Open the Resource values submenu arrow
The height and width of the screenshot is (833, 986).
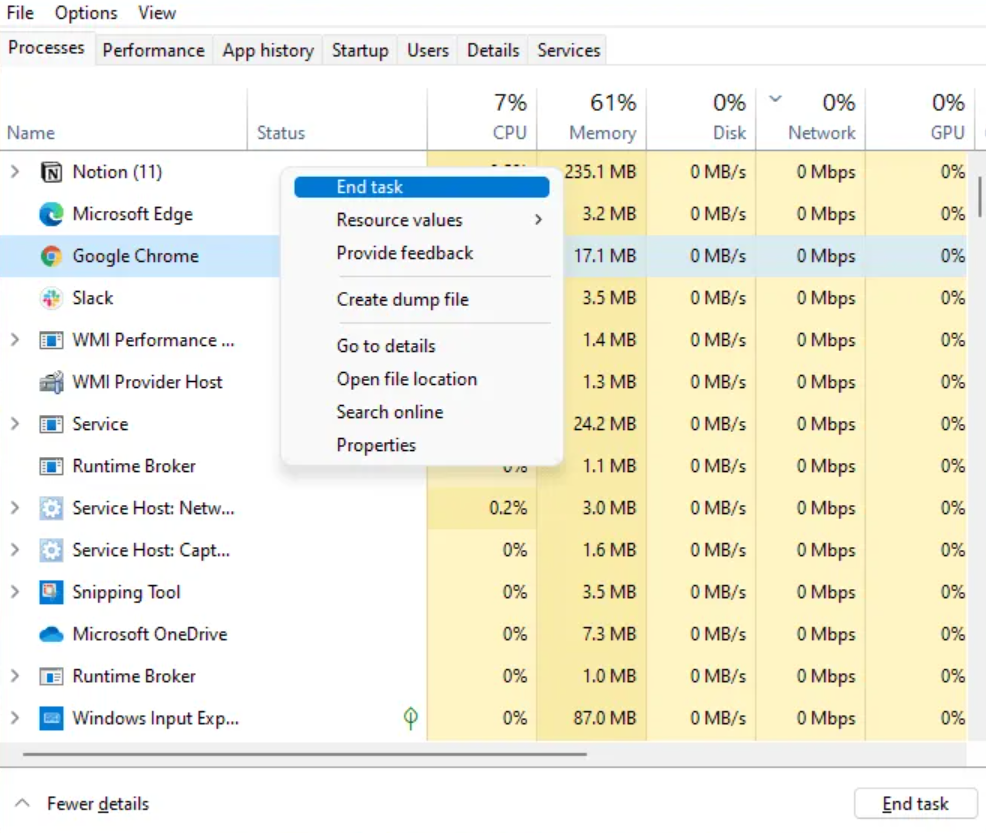[538, 219]
